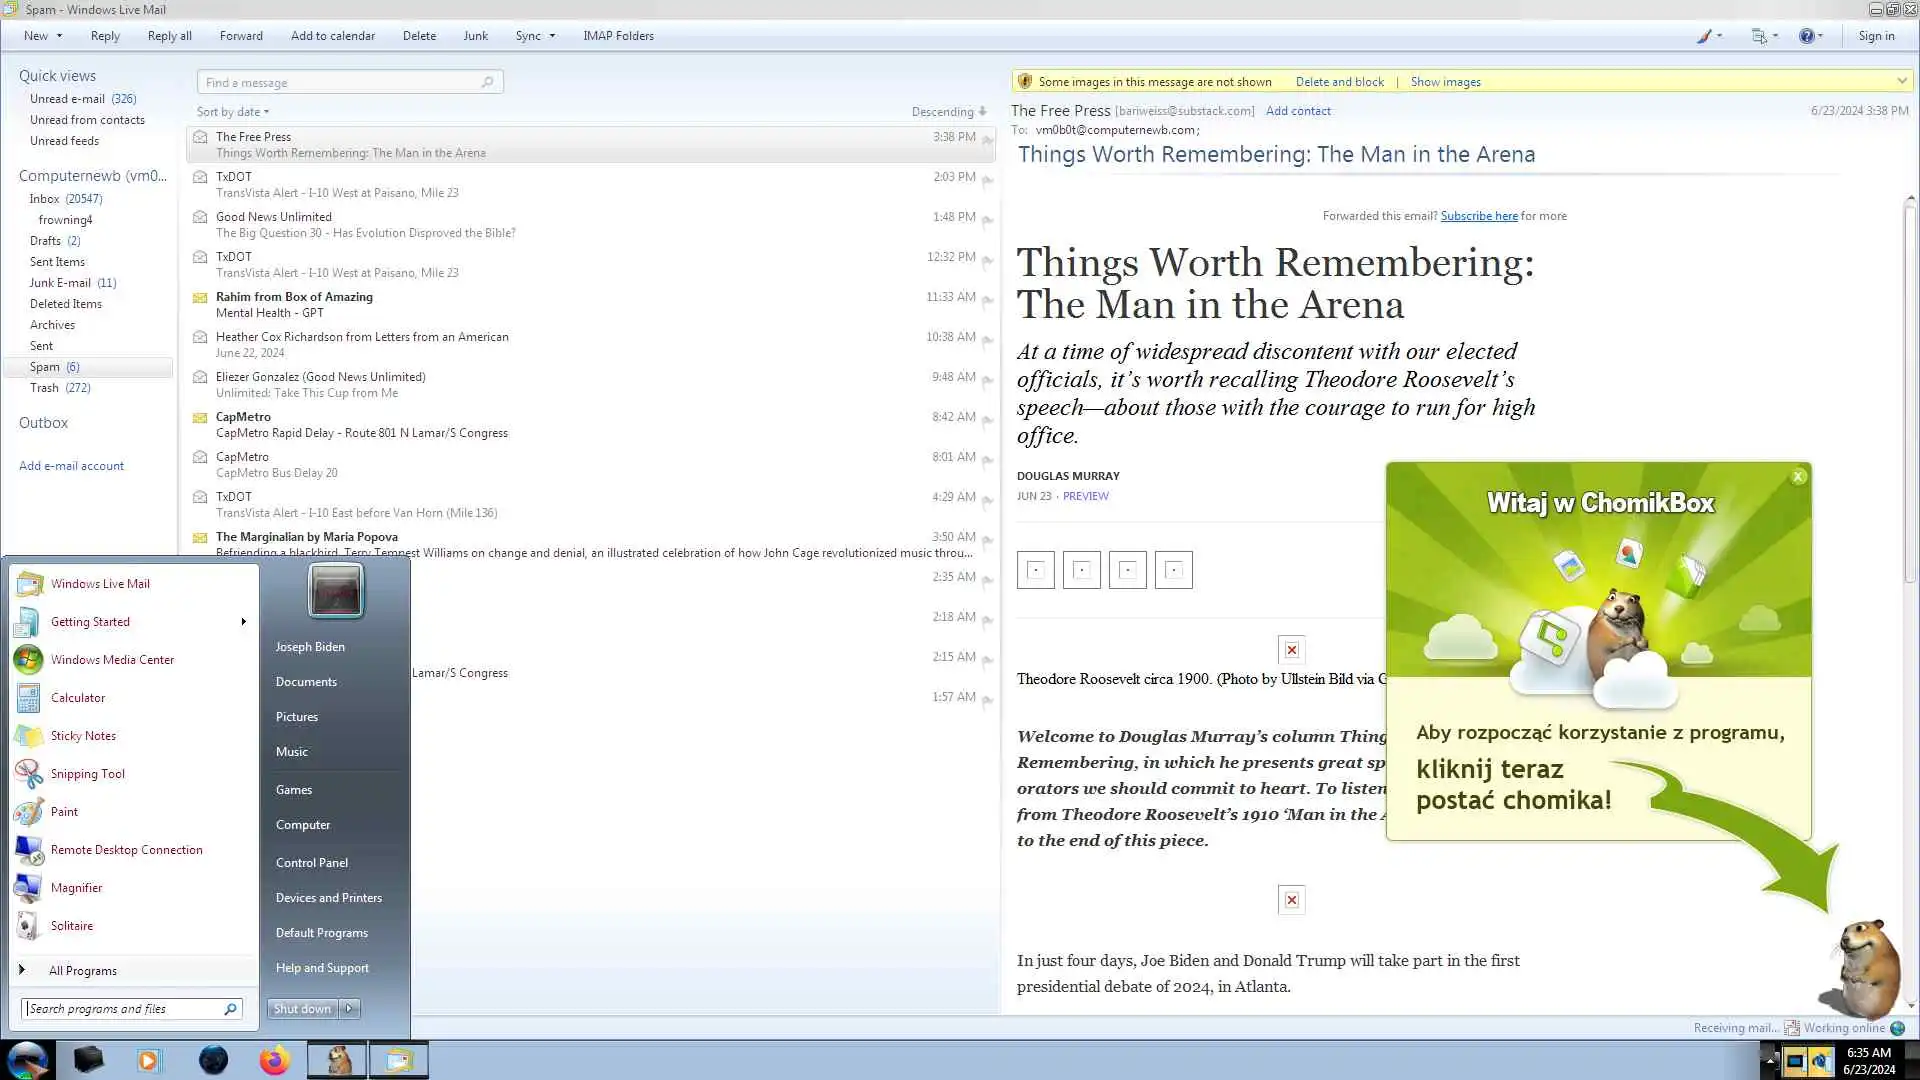The height and width of the screenshot is (1080, 1920).
Task: Open All Programs in the Start menu
Action: (x=82, y=970)
